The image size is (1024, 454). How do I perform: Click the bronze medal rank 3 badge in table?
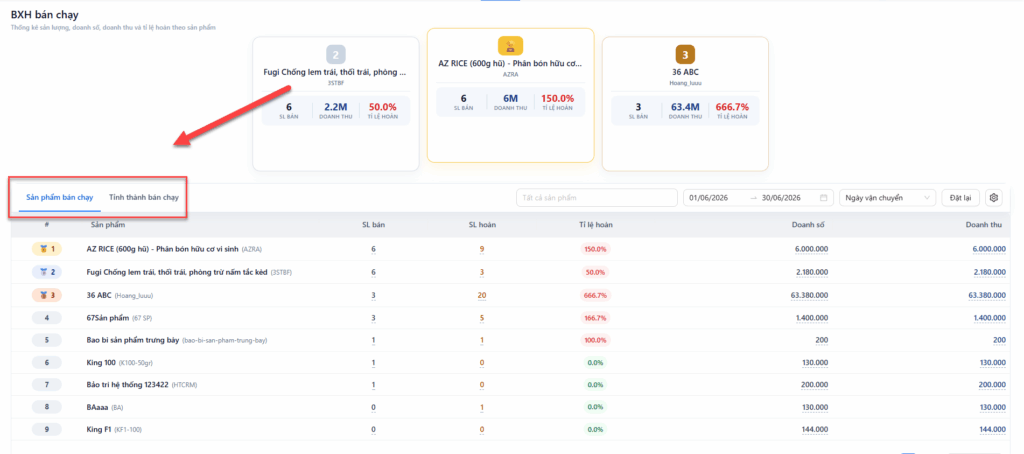[47, 295]
